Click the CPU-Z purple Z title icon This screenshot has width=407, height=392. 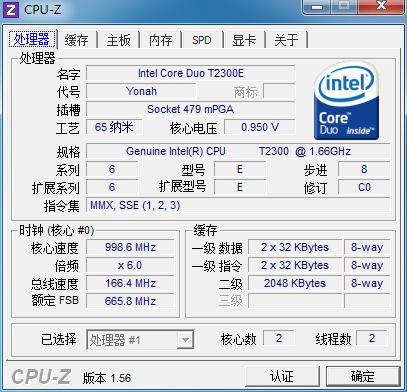11,9
